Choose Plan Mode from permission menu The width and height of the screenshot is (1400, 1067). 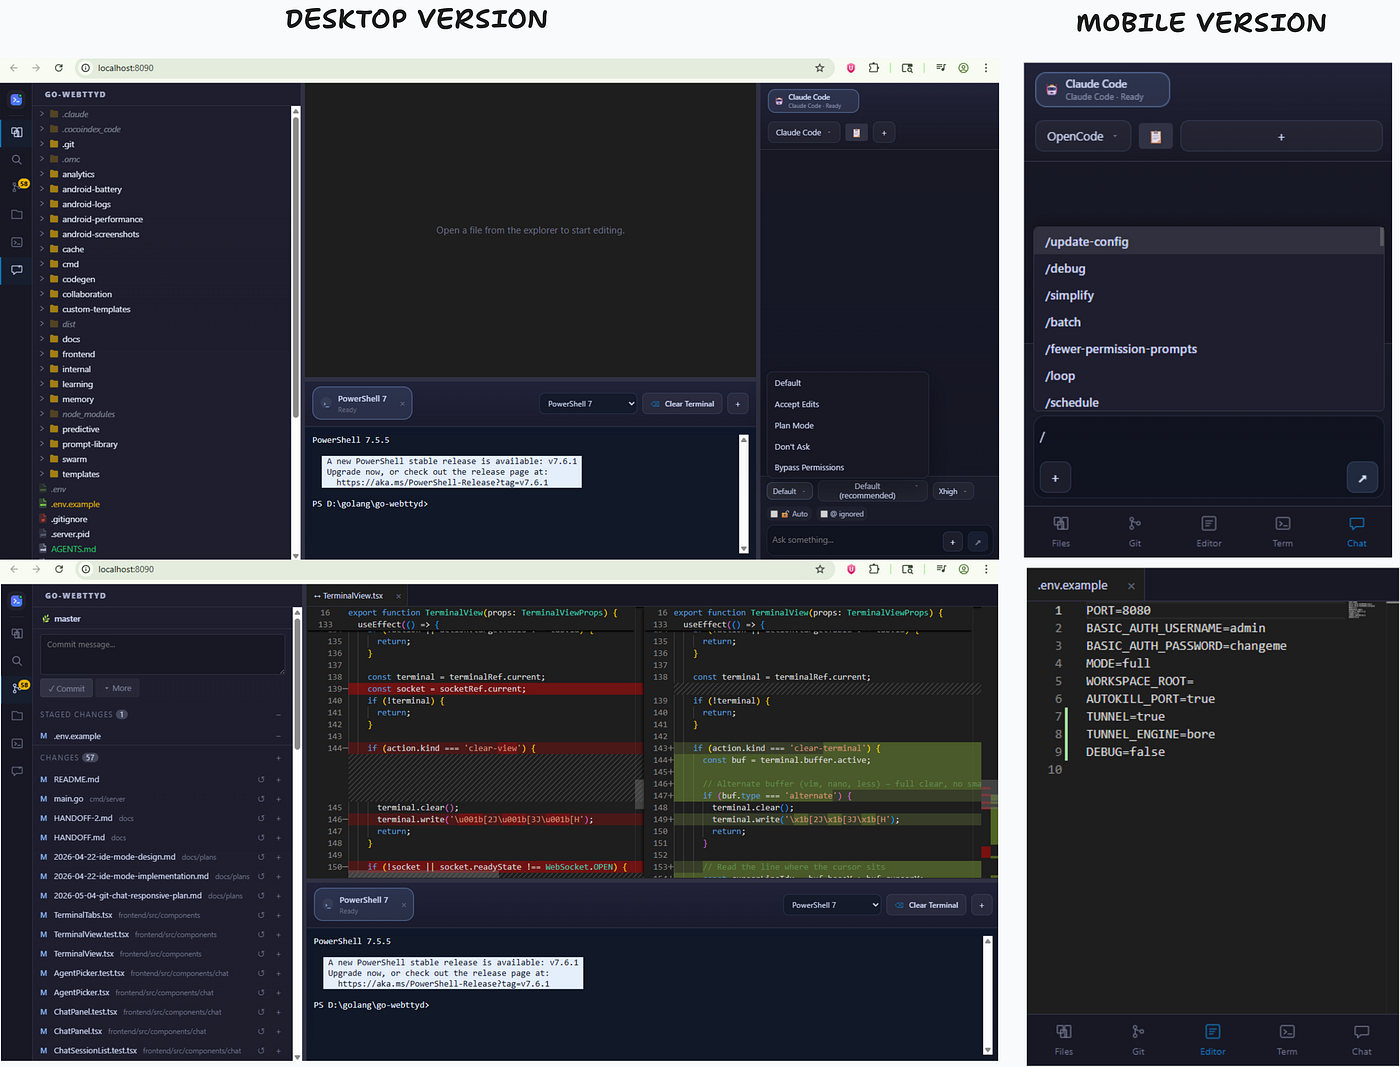[x=794, y=425]
